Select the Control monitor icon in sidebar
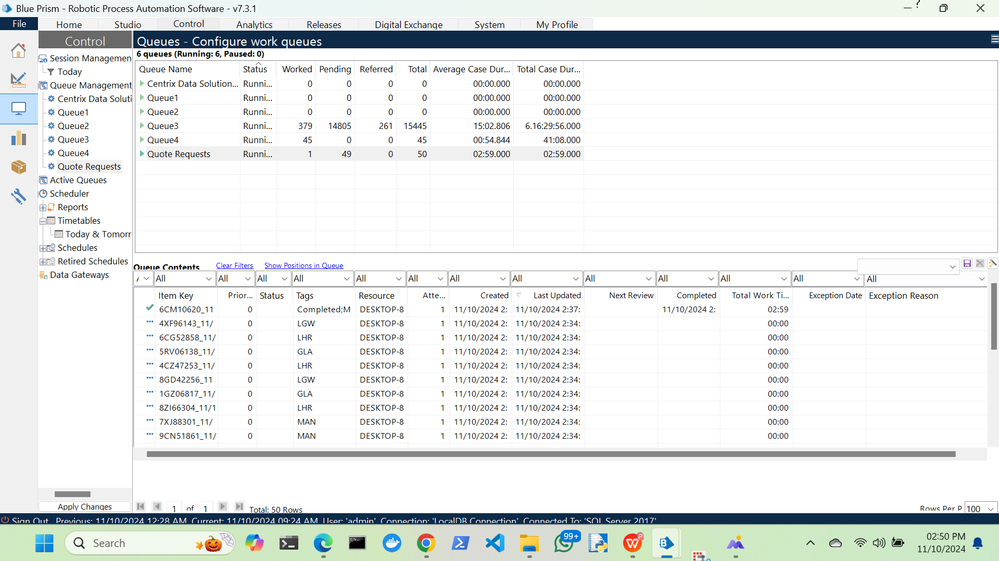Screen dimensions: 999x561 (x=18, y=109)
